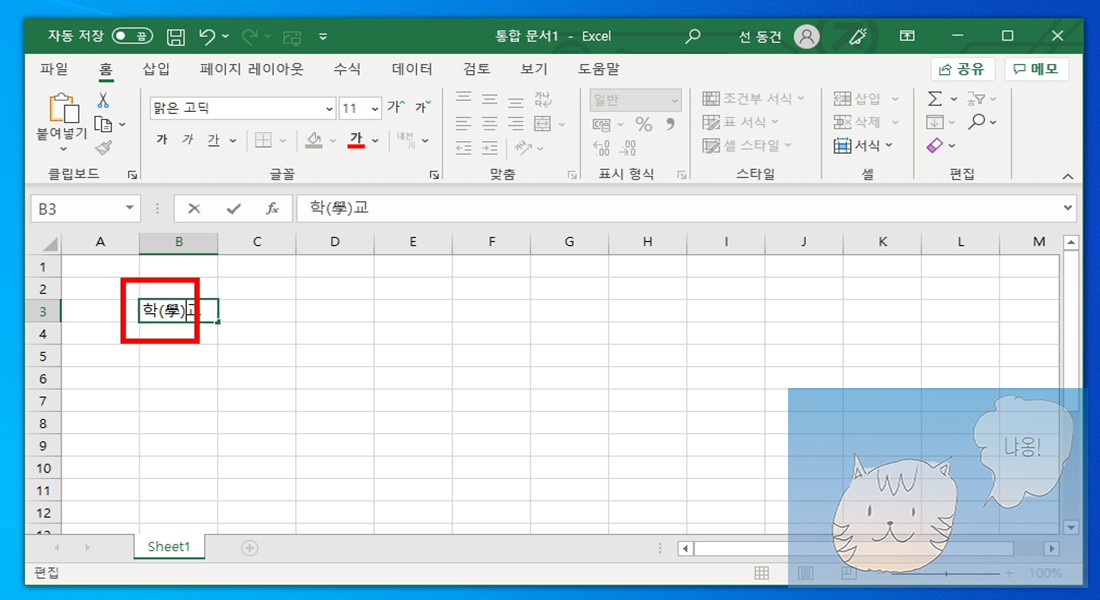This screenshot has height=600, width=1100.
Task: Open the Name Box dropdown arrow
Action: (130, 208)
